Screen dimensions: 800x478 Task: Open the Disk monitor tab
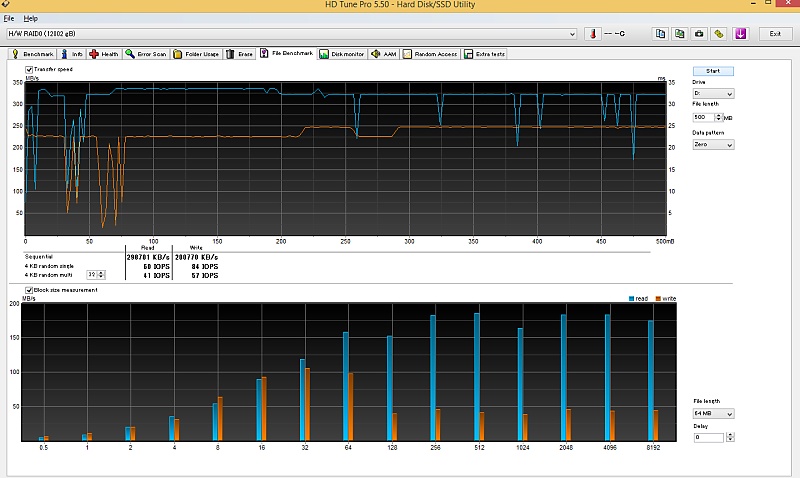pyautogui.click(x=342, y=54)
